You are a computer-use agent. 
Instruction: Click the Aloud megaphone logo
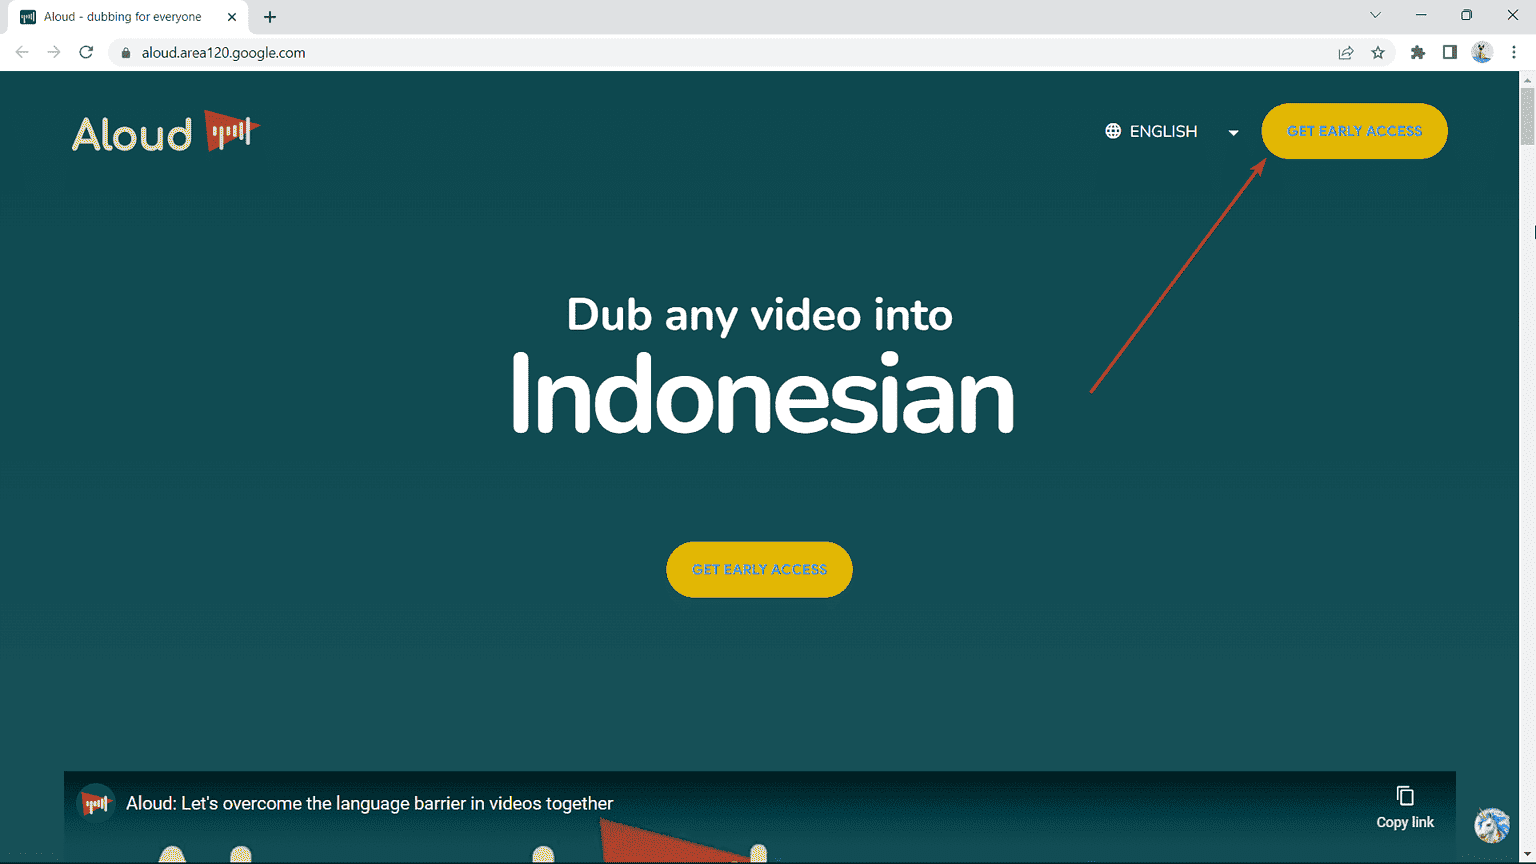[230, 130]
